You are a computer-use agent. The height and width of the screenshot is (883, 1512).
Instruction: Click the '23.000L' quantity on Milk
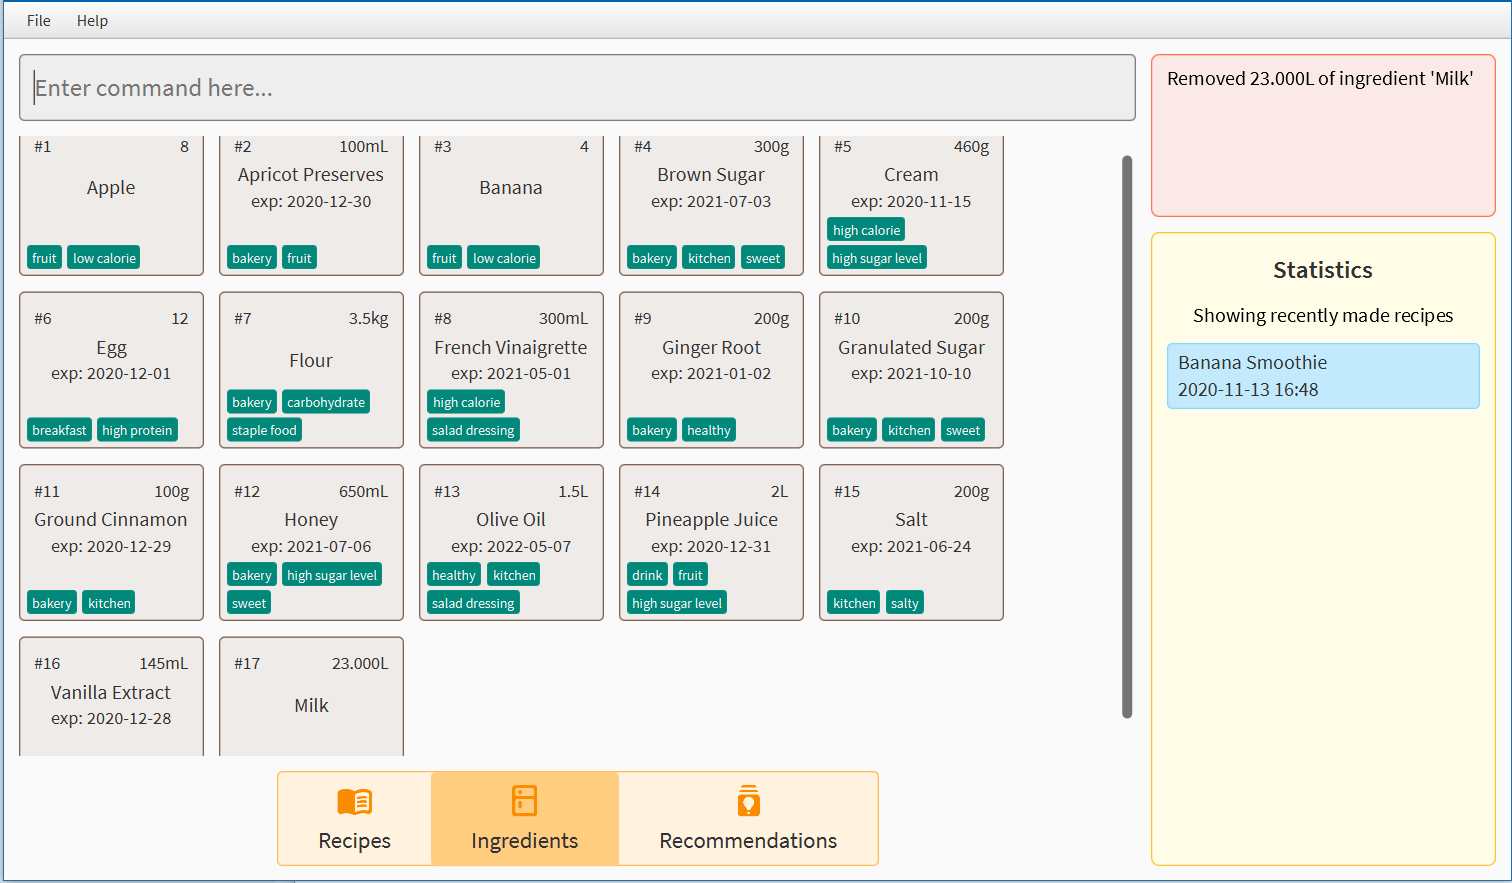click(x=360, y=663)
